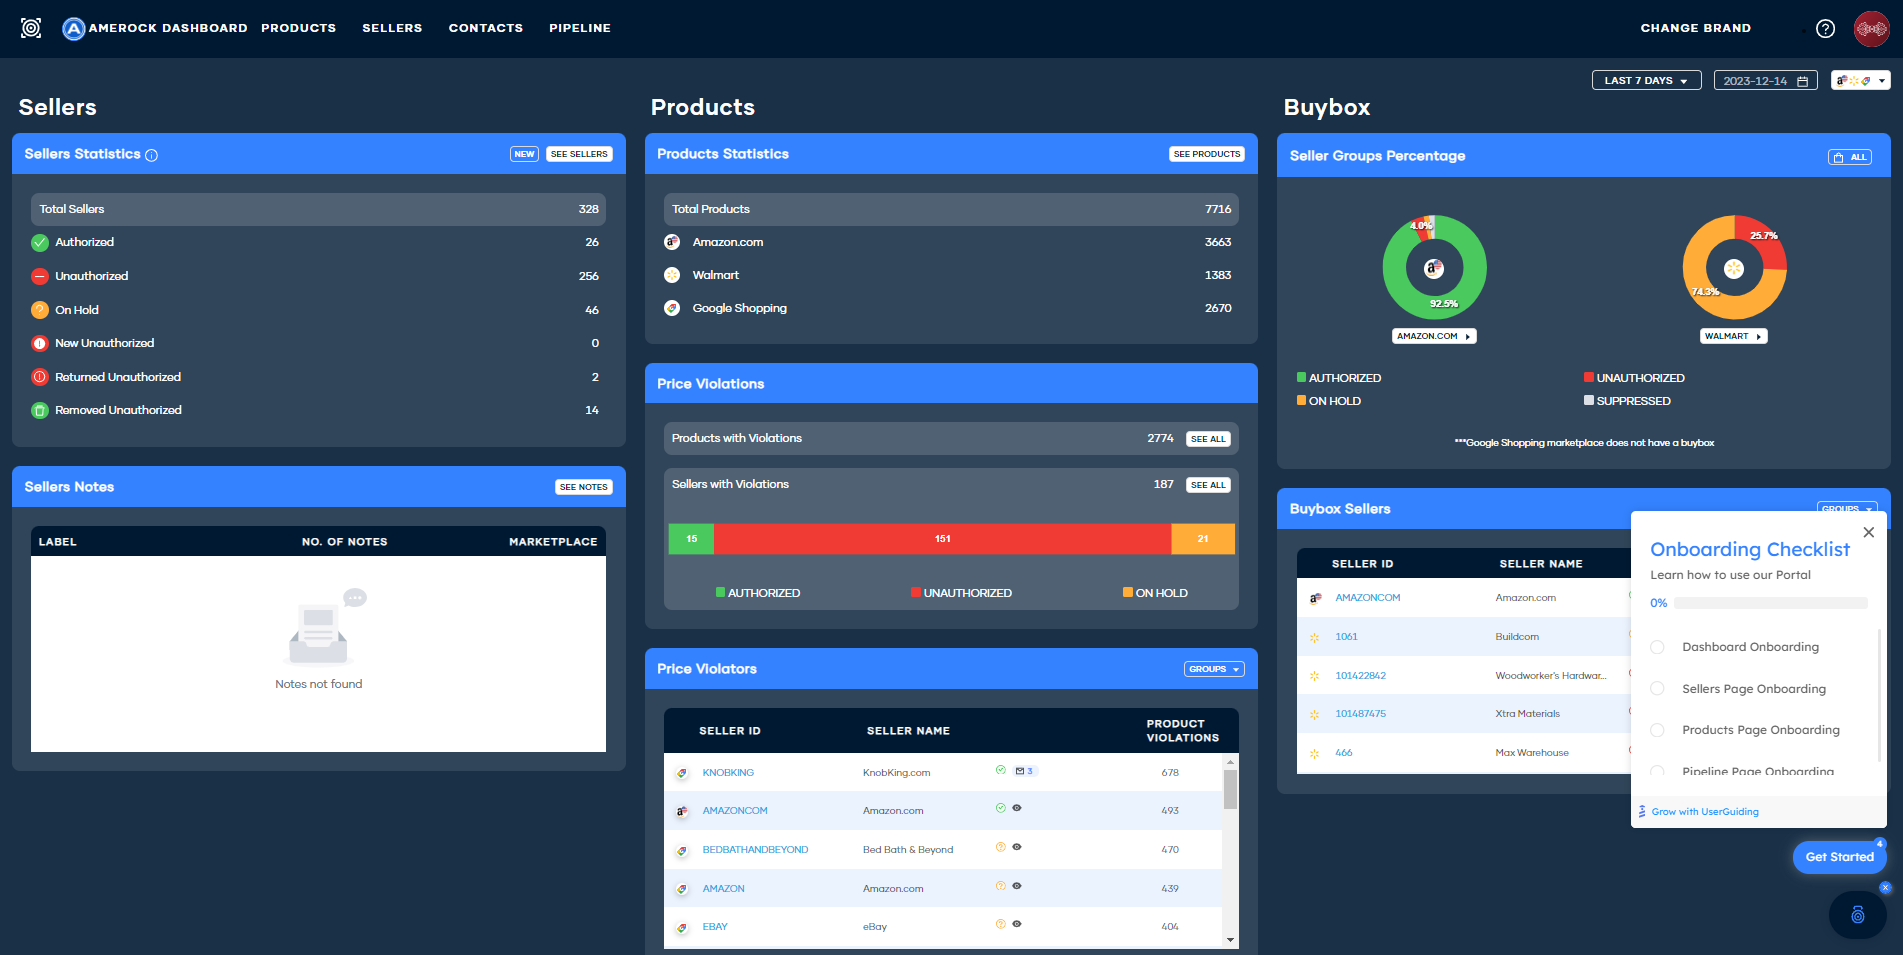Select the Sellers Page Onboarding radio circle

pos(1657,689)
